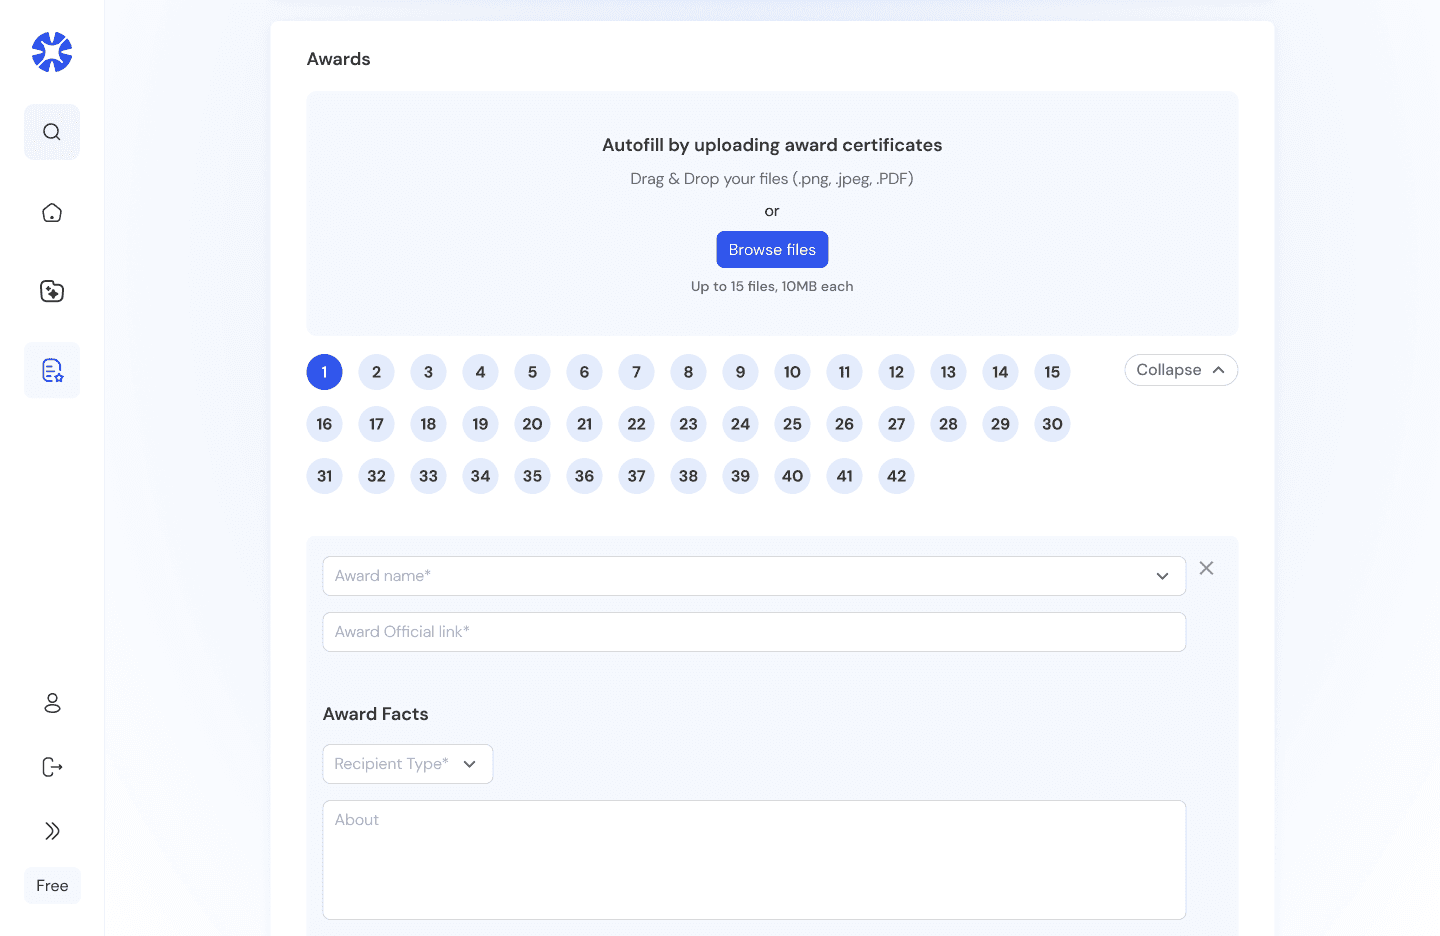Go to award number 27
The height and width of the screenshot is (936, 1440).
point(896,424)
